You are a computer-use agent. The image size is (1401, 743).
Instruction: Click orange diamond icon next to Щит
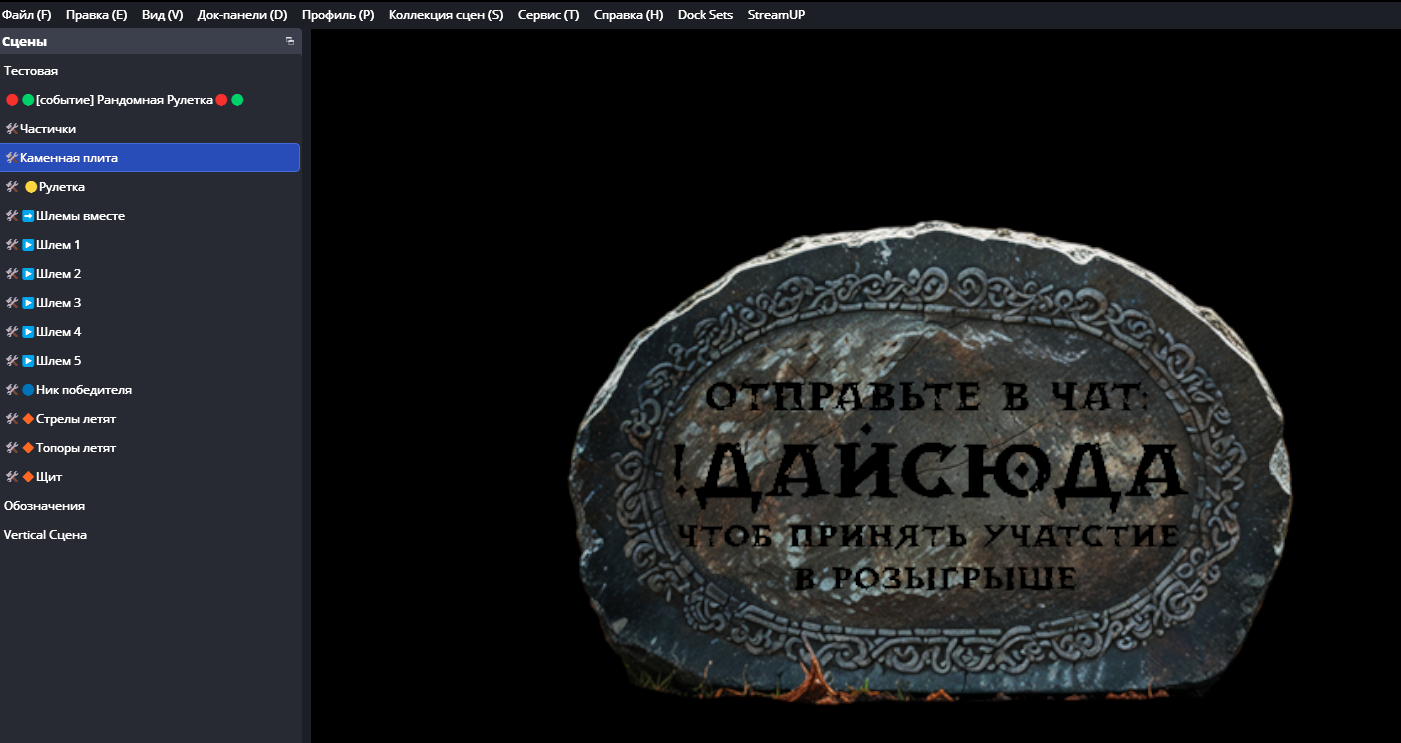tap(28, 477)
